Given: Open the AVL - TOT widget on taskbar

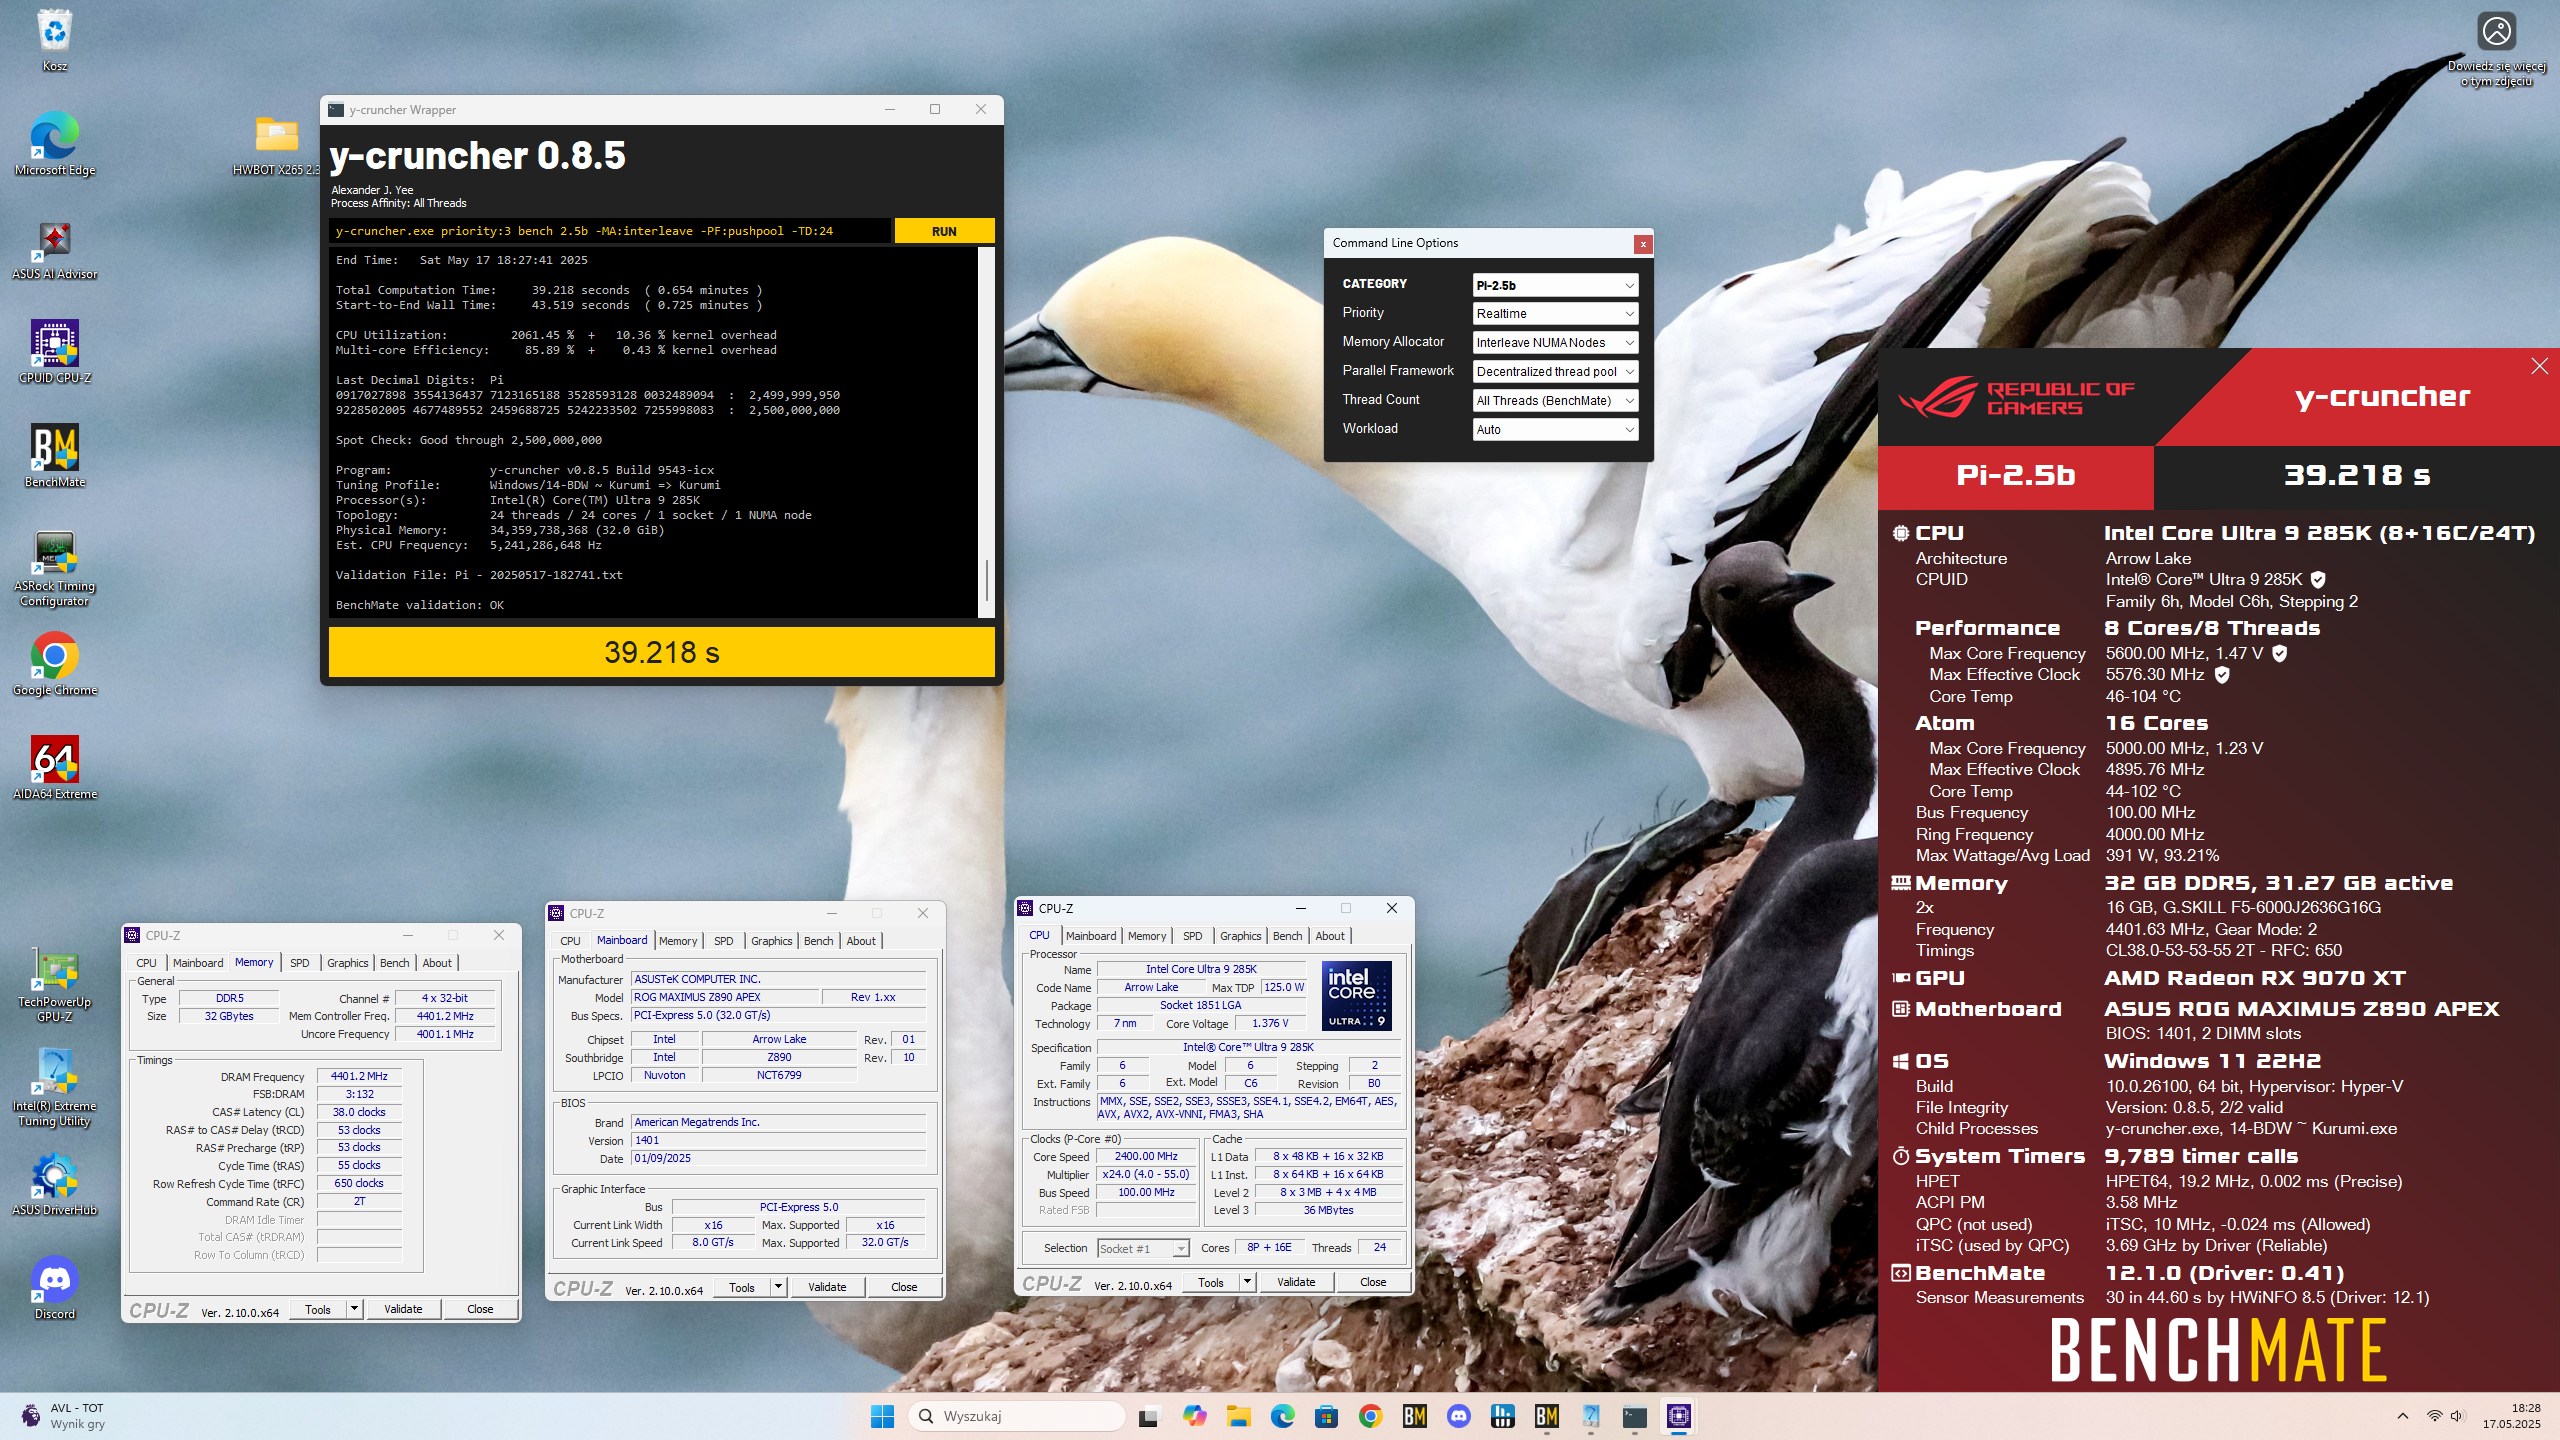Looking at the screenshot, I should click(x=64, y=1416).
